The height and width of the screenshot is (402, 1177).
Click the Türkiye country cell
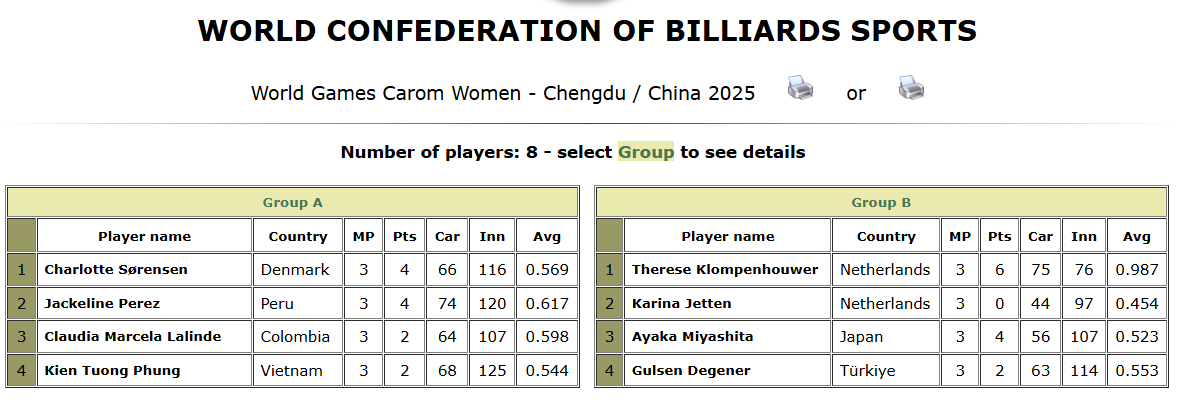coord(867,370)
